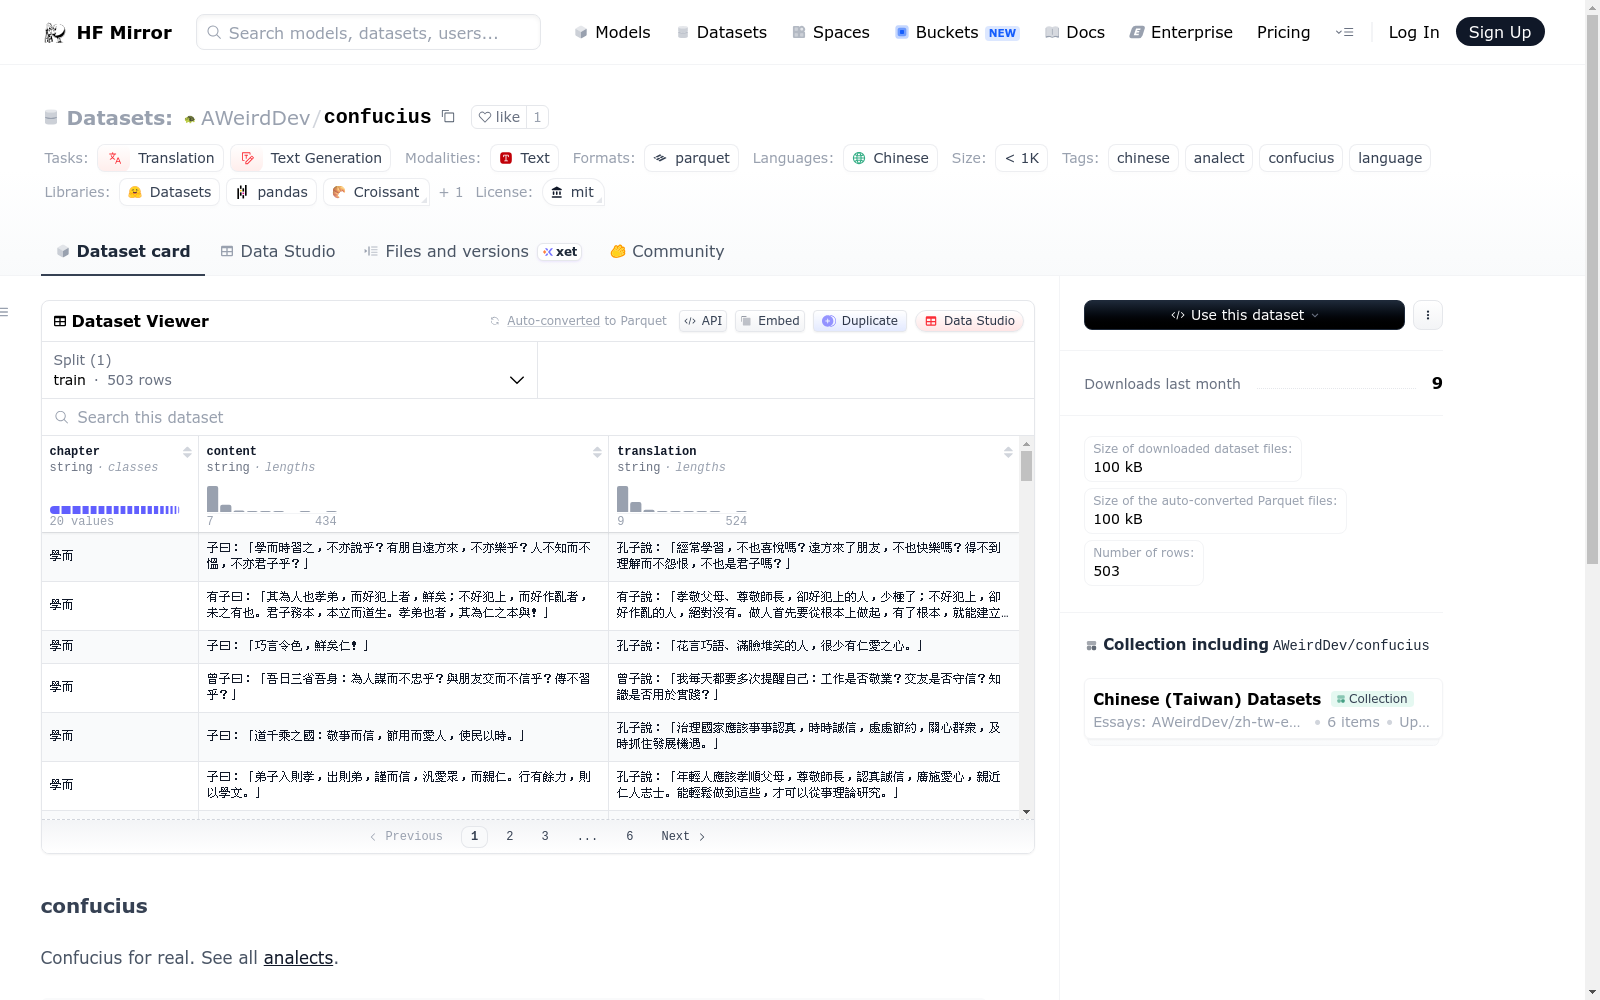This screenshot has height=1000, width=1600.
Task: Click the confucius tag
Action: [x=1301, y=158]
